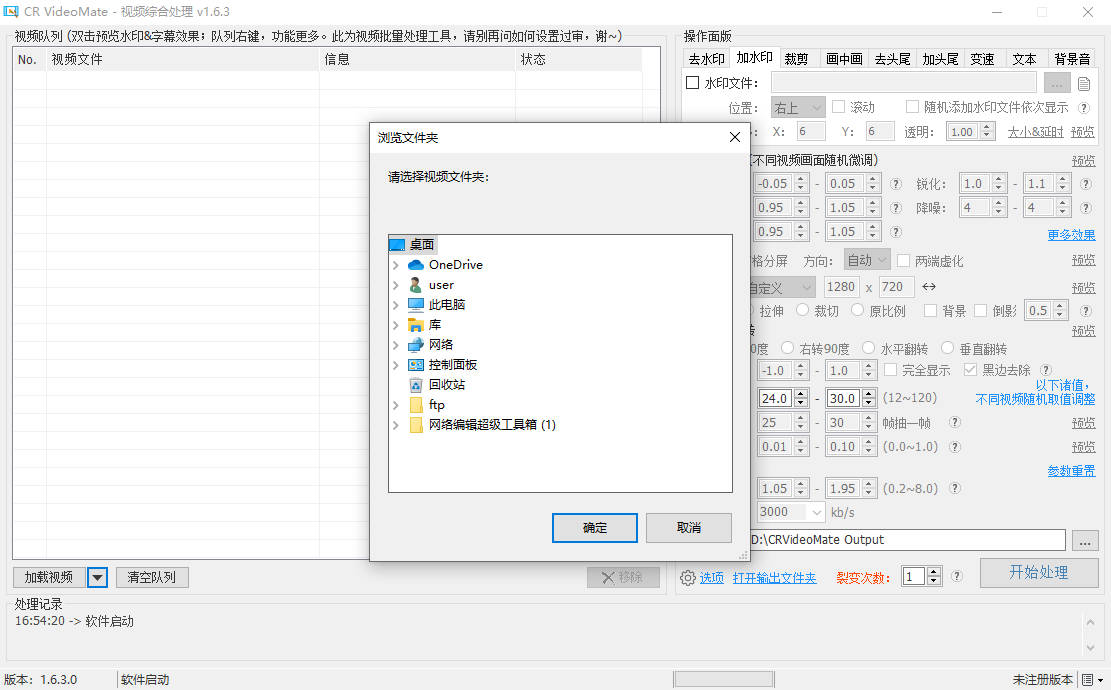Confirm folder selection with 确定
Image resolution: width=1111 pixels, height=690 pixels.
(594, 528)
